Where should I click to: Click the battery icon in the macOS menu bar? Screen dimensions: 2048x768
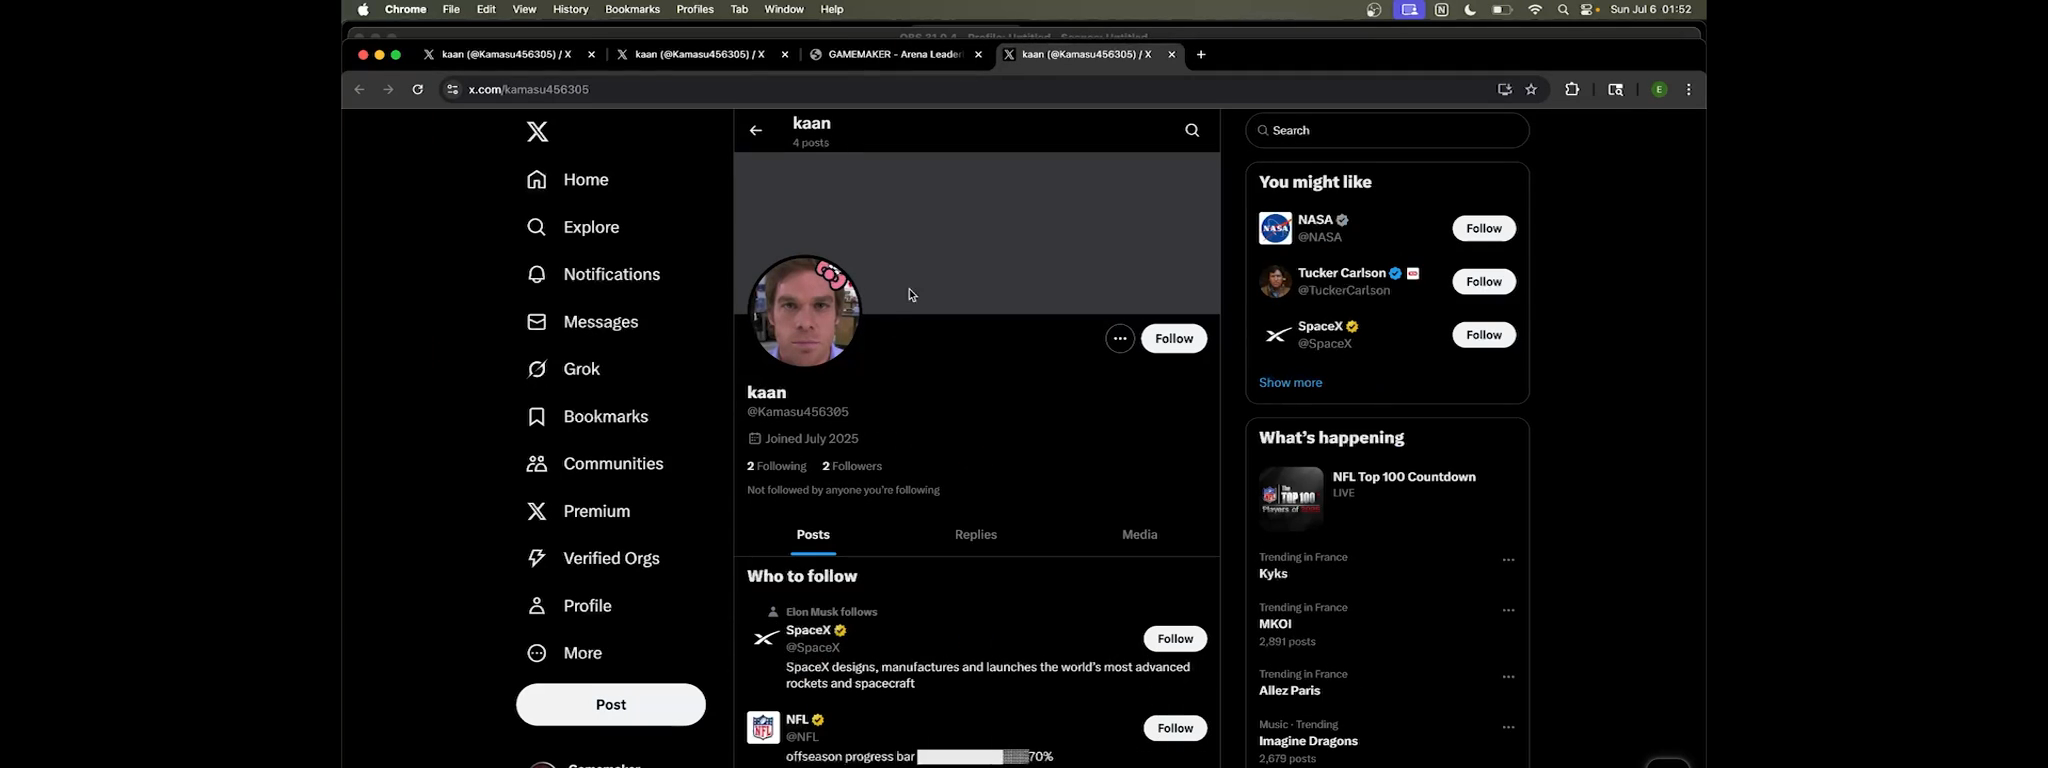[1502, 9]
